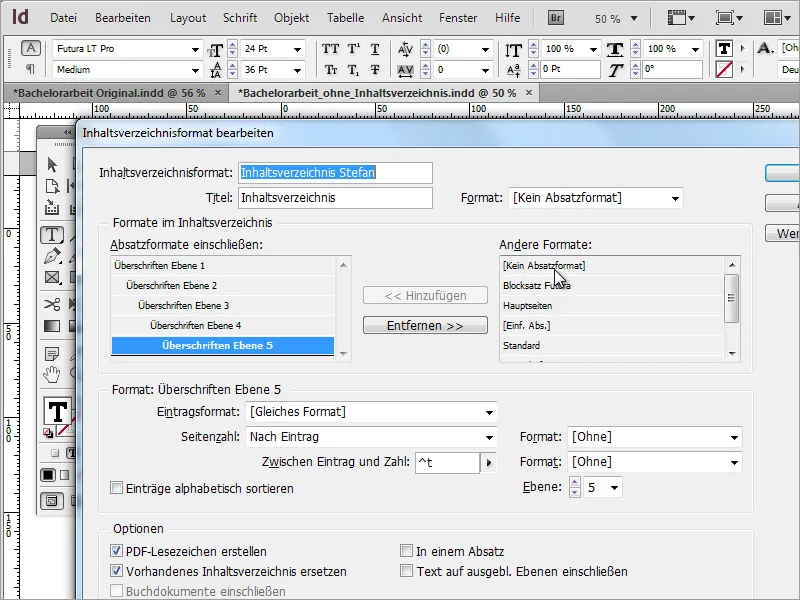The height and width of the screenshot is (600, 800).
Task: Uncheck PDF-Lesezeichen erstellen
Action: tap(116, 551)
